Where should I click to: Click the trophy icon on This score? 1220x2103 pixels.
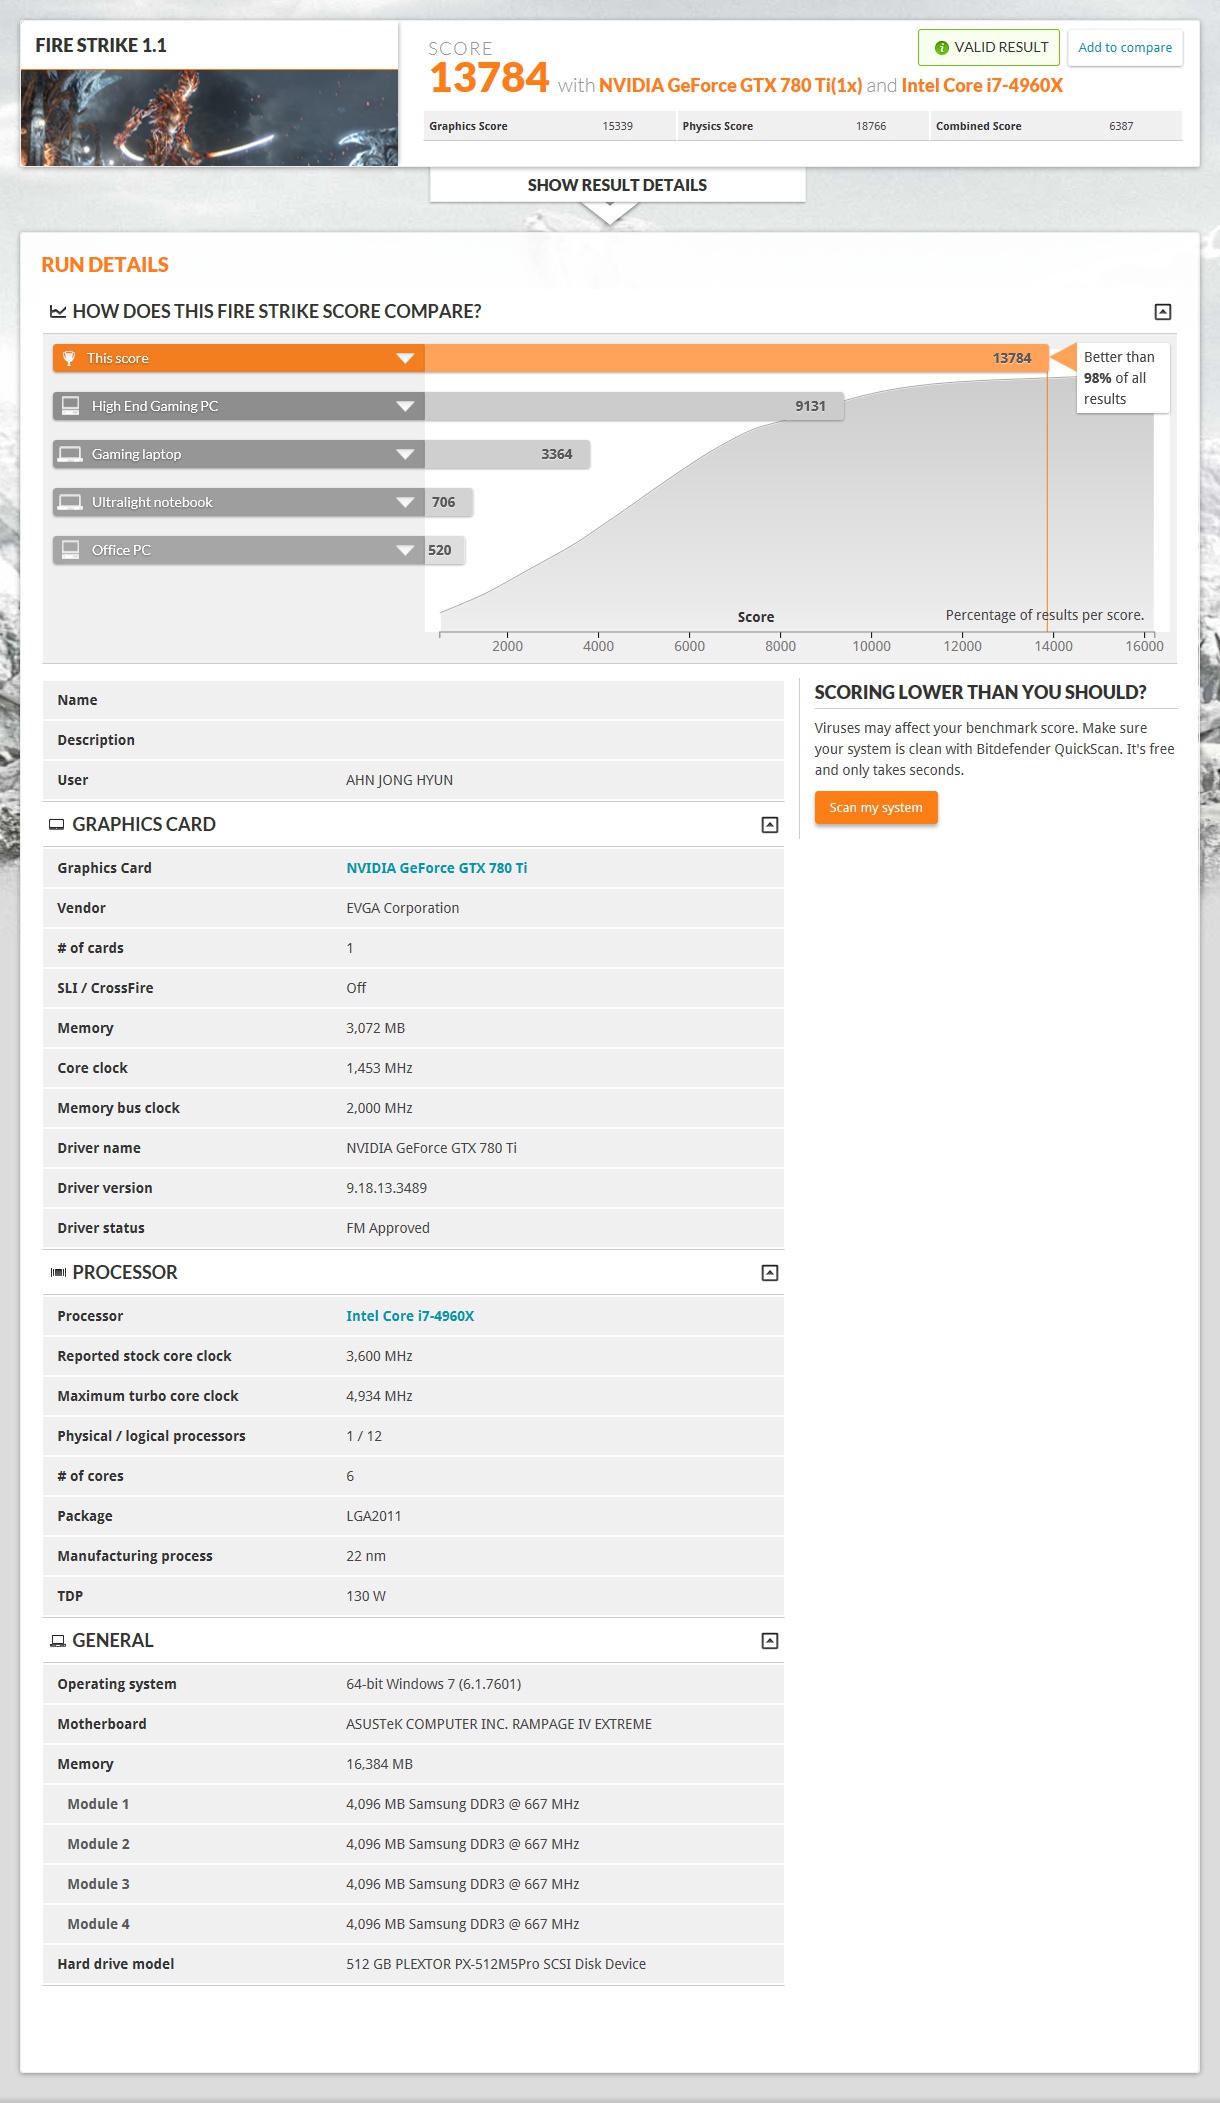pos(69,358)
